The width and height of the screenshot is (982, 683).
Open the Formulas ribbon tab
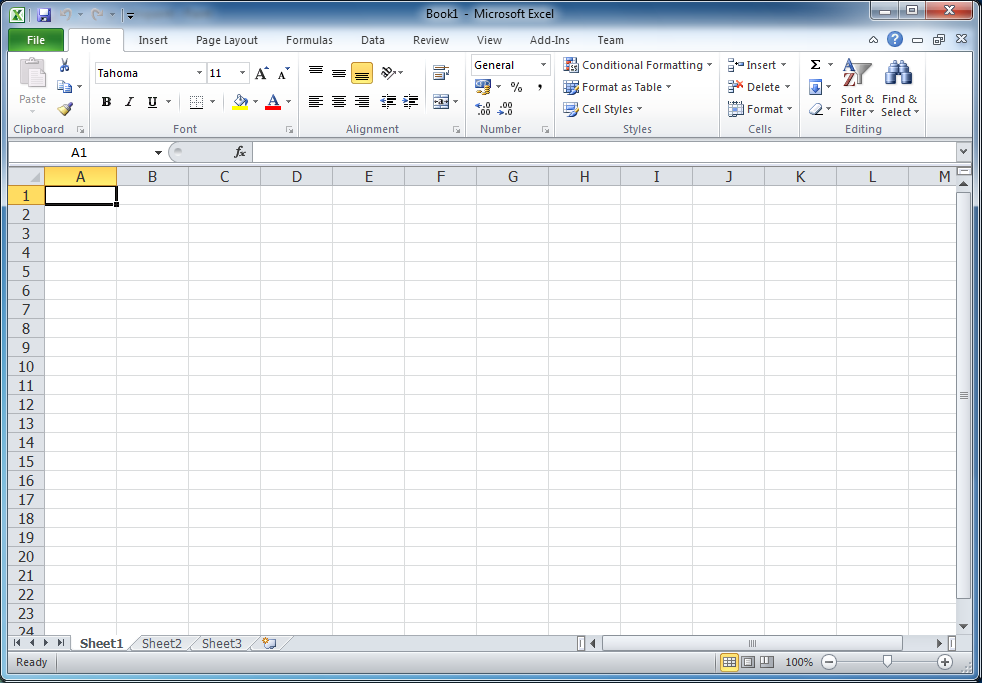[x=309, y=40]
